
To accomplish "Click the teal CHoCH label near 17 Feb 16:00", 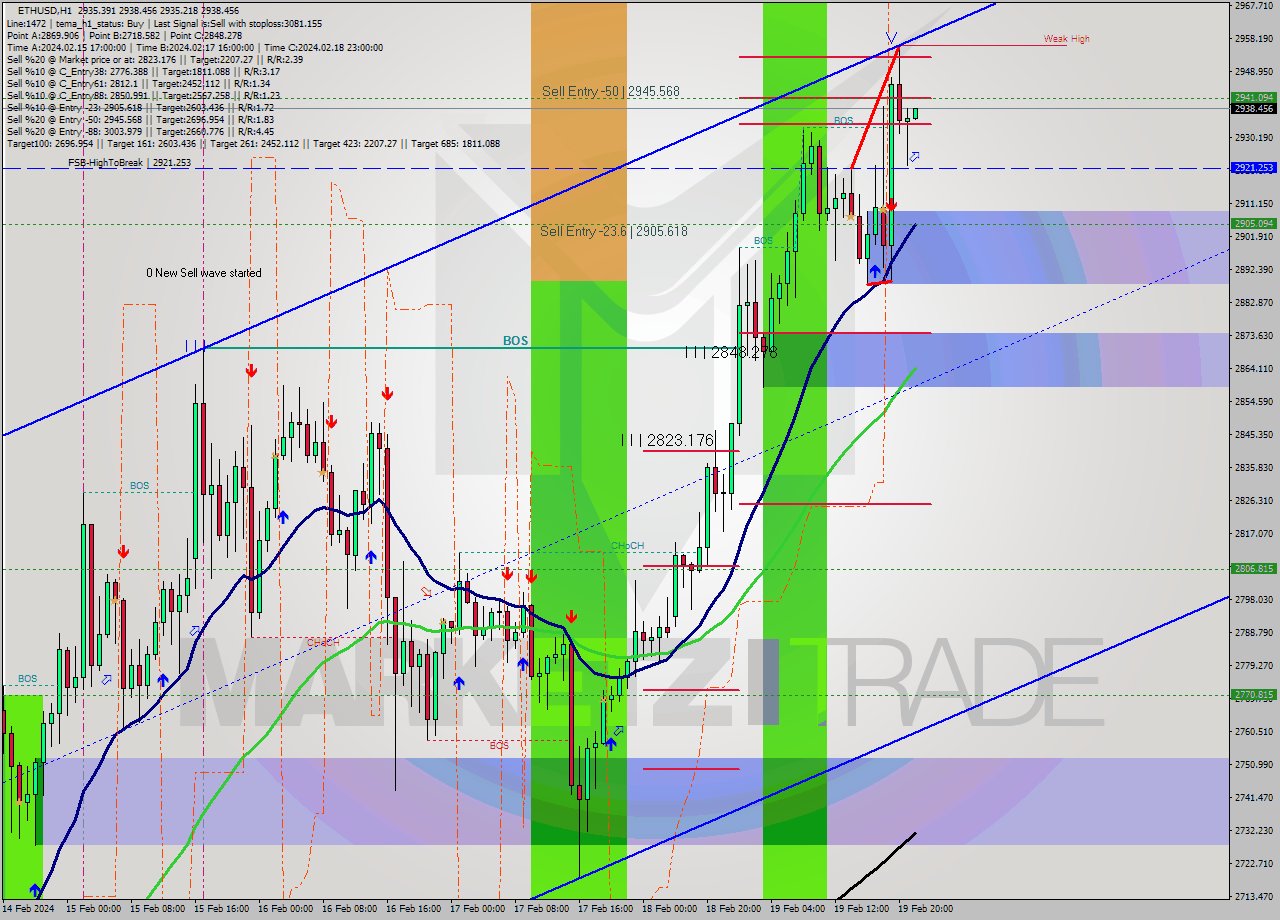I will click(627, 545).
